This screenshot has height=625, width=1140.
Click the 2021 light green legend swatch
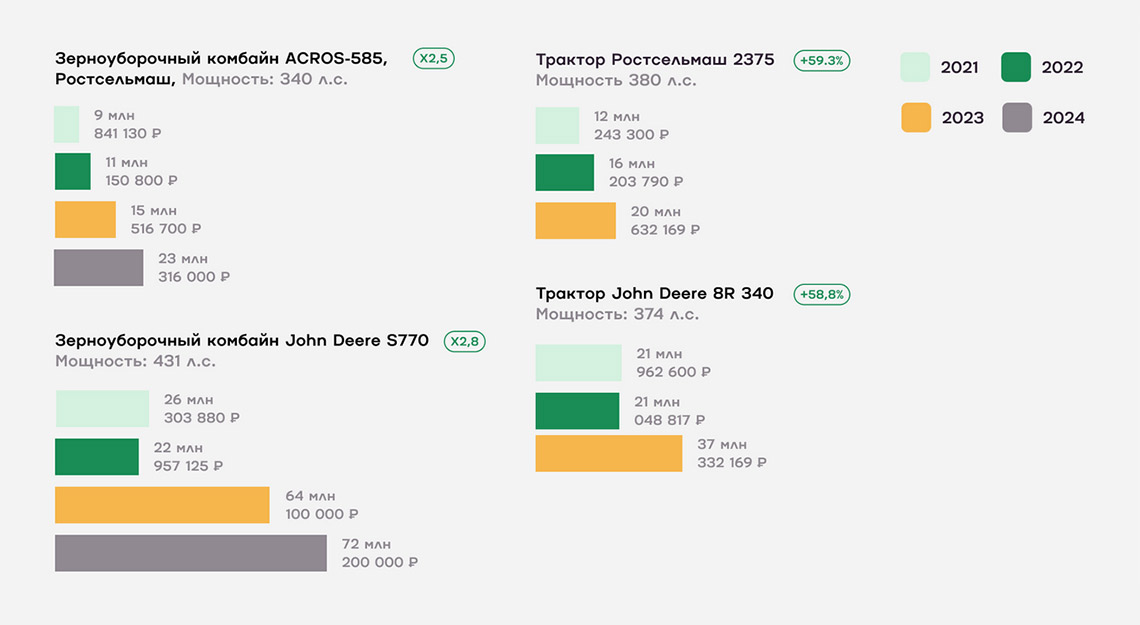915,67
